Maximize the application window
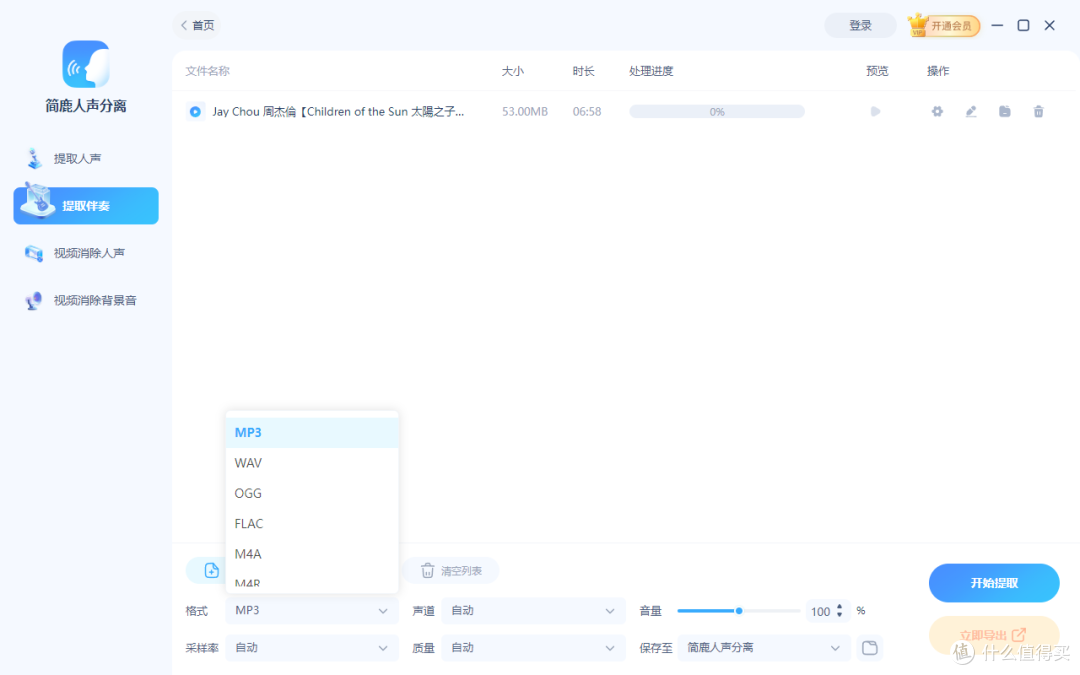The image size is (1080, 675). (1024, 25)
